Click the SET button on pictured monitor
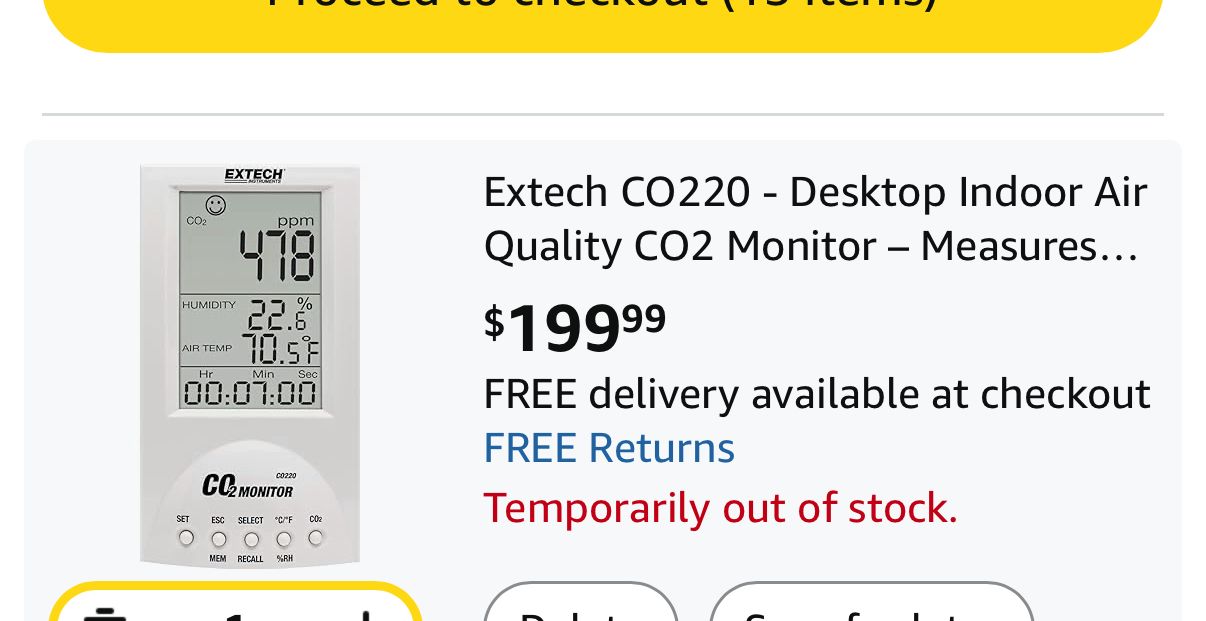1206x621 pixels. click(x=186, y=538)
